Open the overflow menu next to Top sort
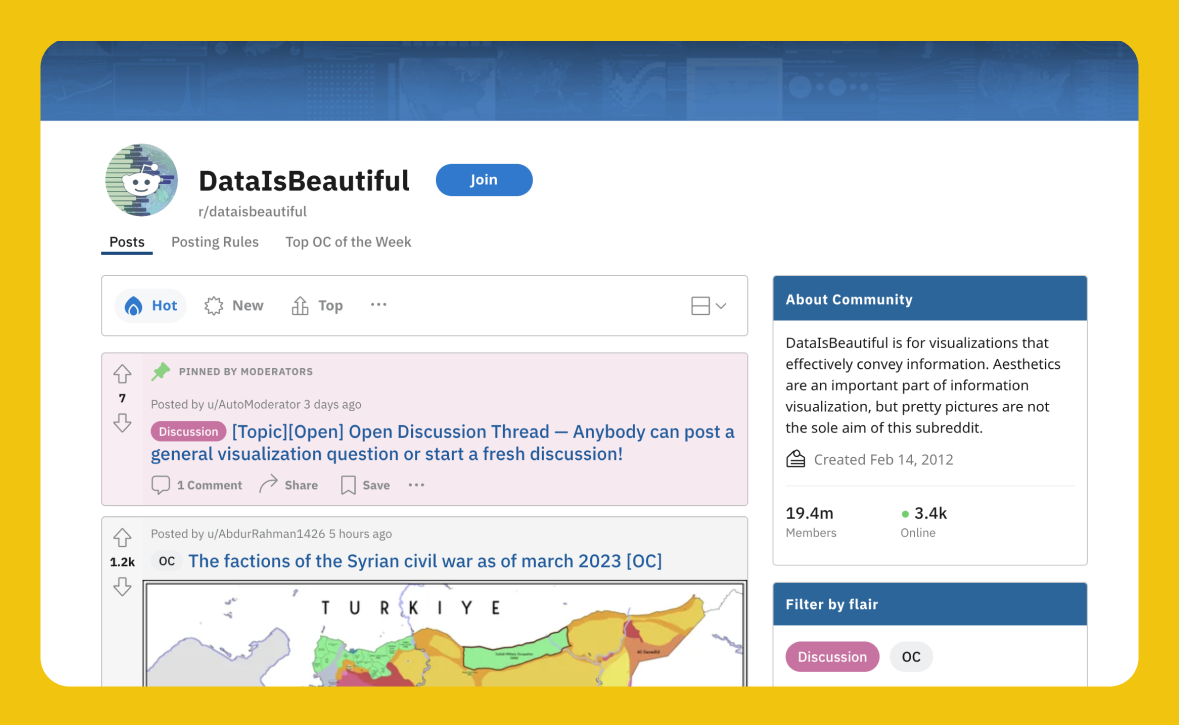The width and height of the screenshot is (1179, 725). 378,305
